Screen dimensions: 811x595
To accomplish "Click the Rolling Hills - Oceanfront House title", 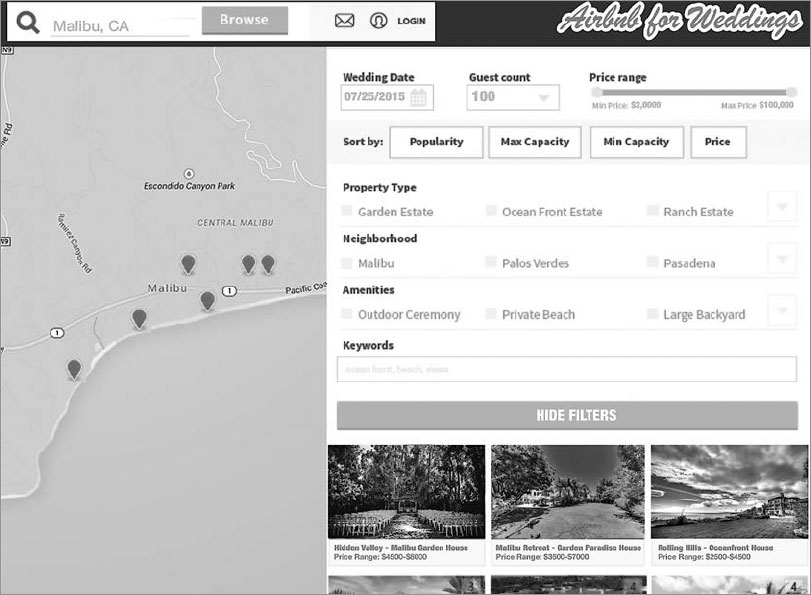I will [x=715, y=547].
